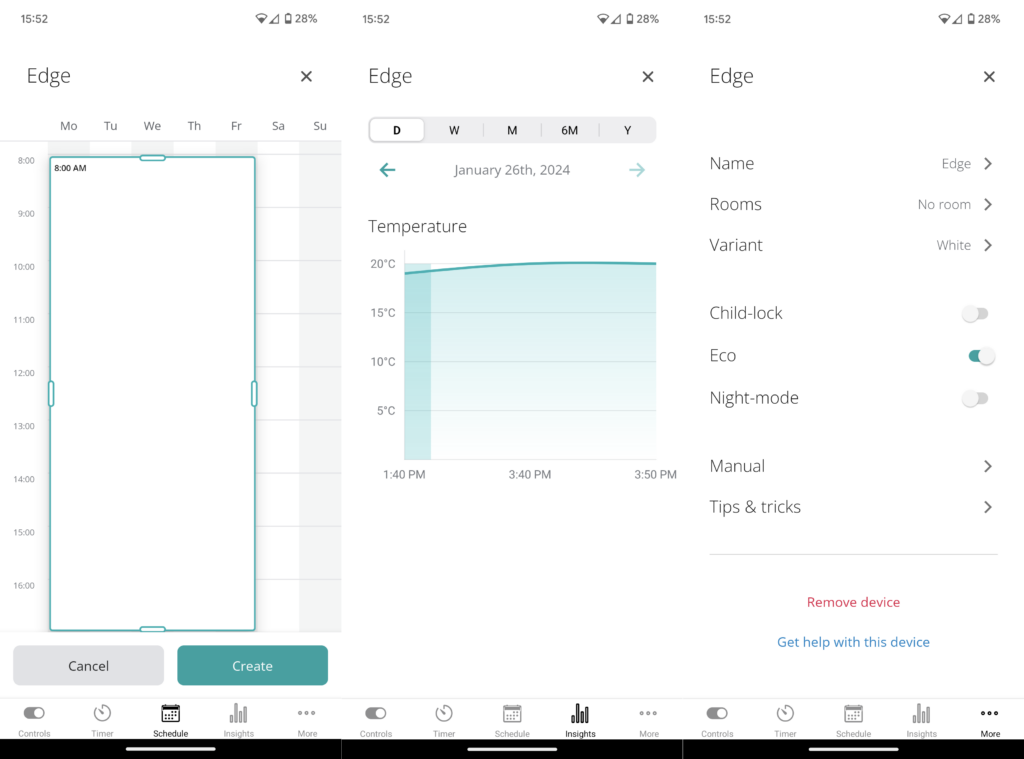Tap More dots in the settings screen

(989, 713)
